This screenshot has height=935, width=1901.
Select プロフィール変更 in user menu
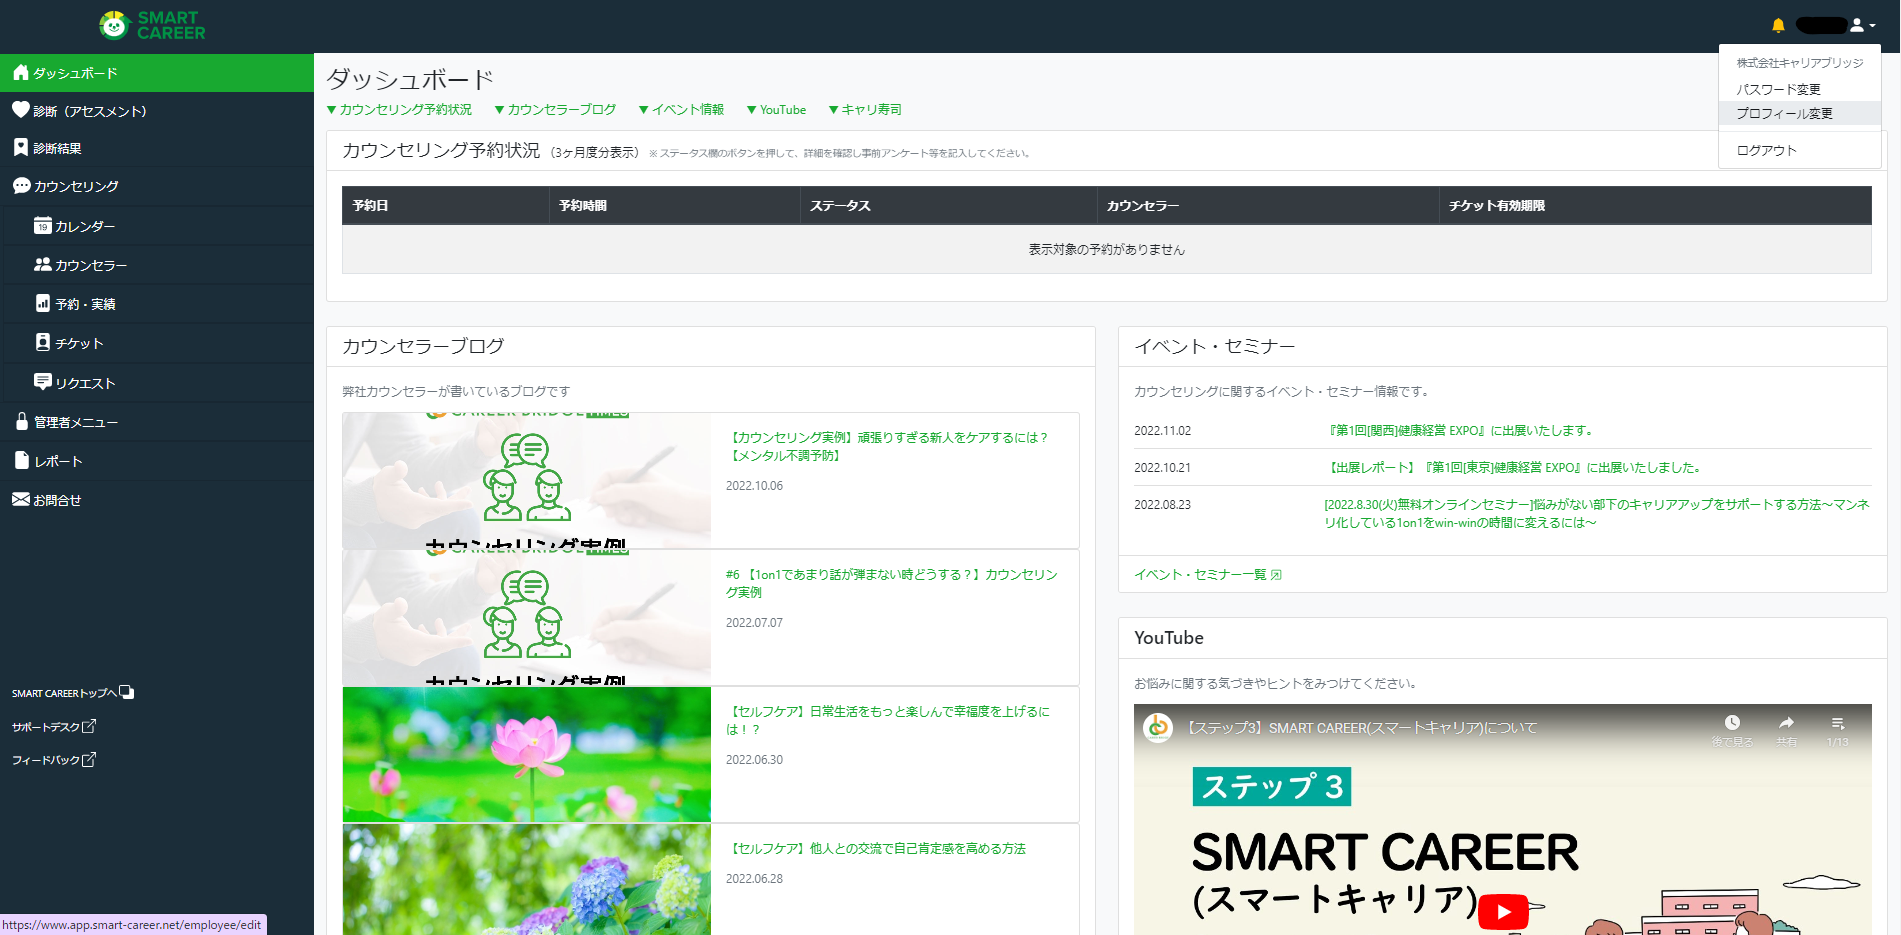[x=1799, y=113]
